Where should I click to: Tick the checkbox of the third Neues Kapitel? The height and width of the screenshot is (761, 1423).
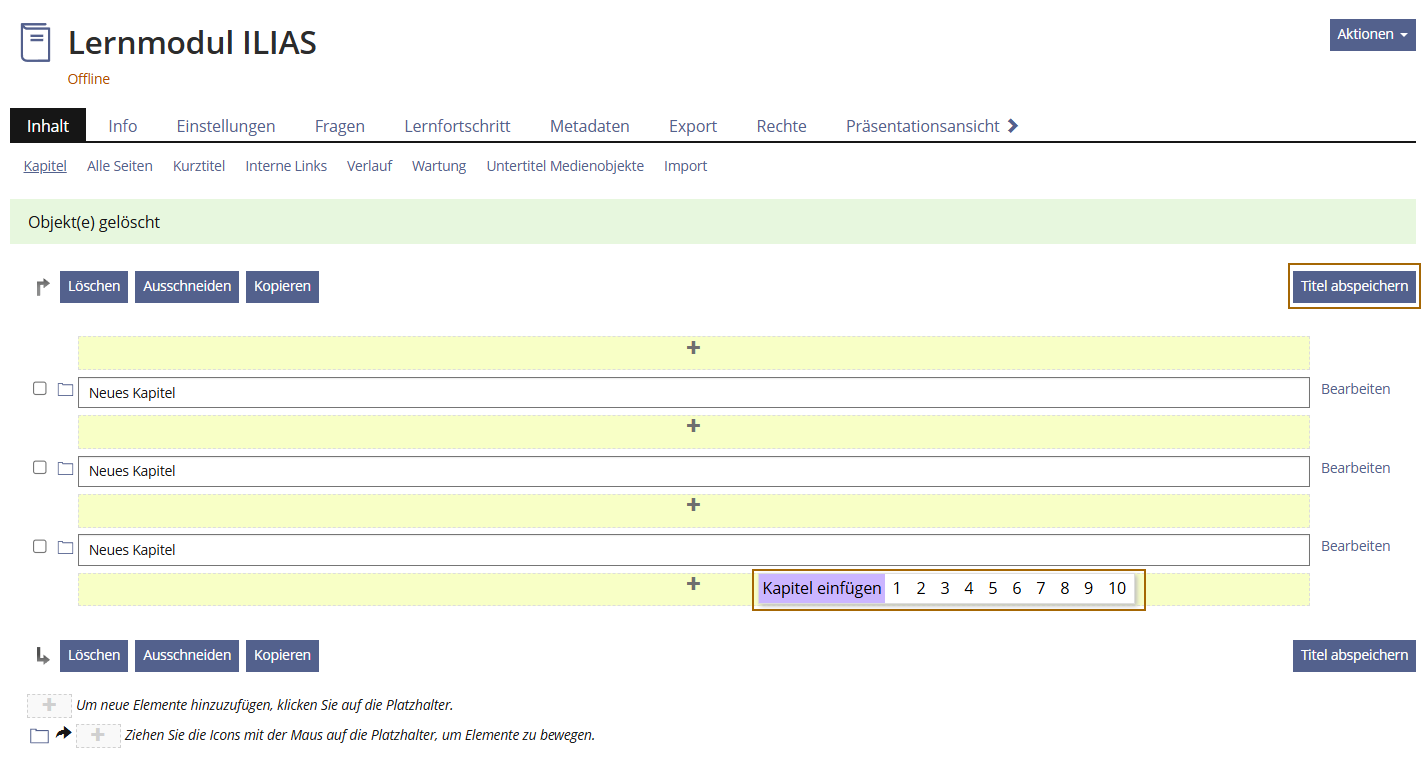tap(40, 546)
